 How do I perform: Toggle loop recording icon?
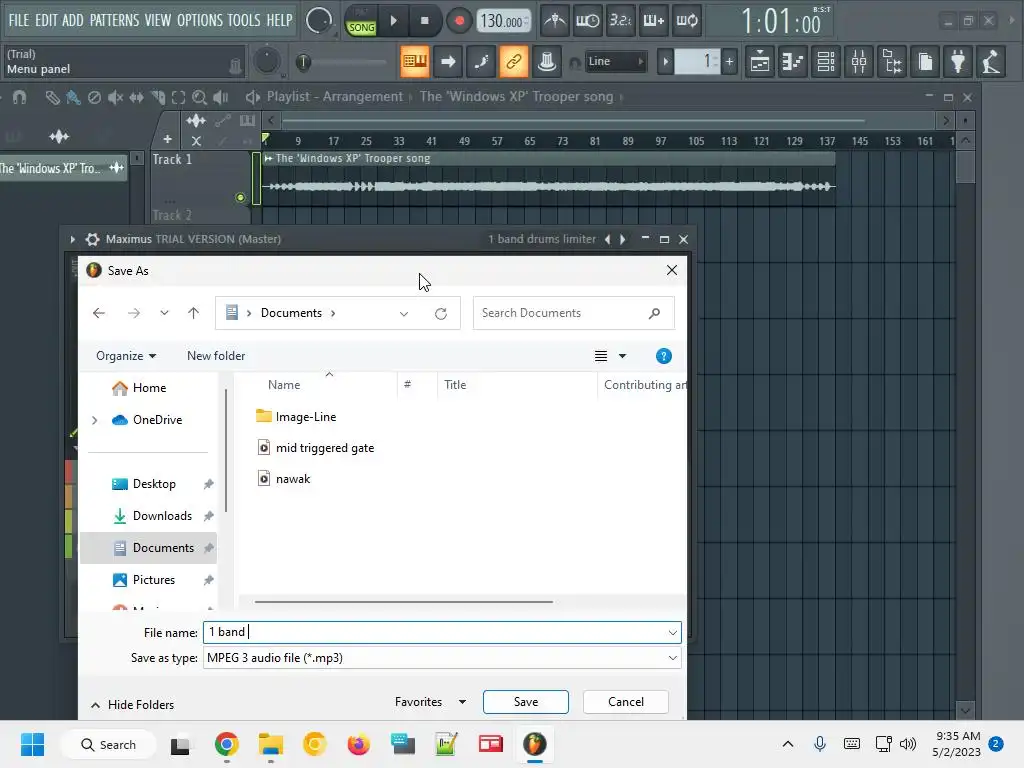pyautogui.click(x=686, y=21)
